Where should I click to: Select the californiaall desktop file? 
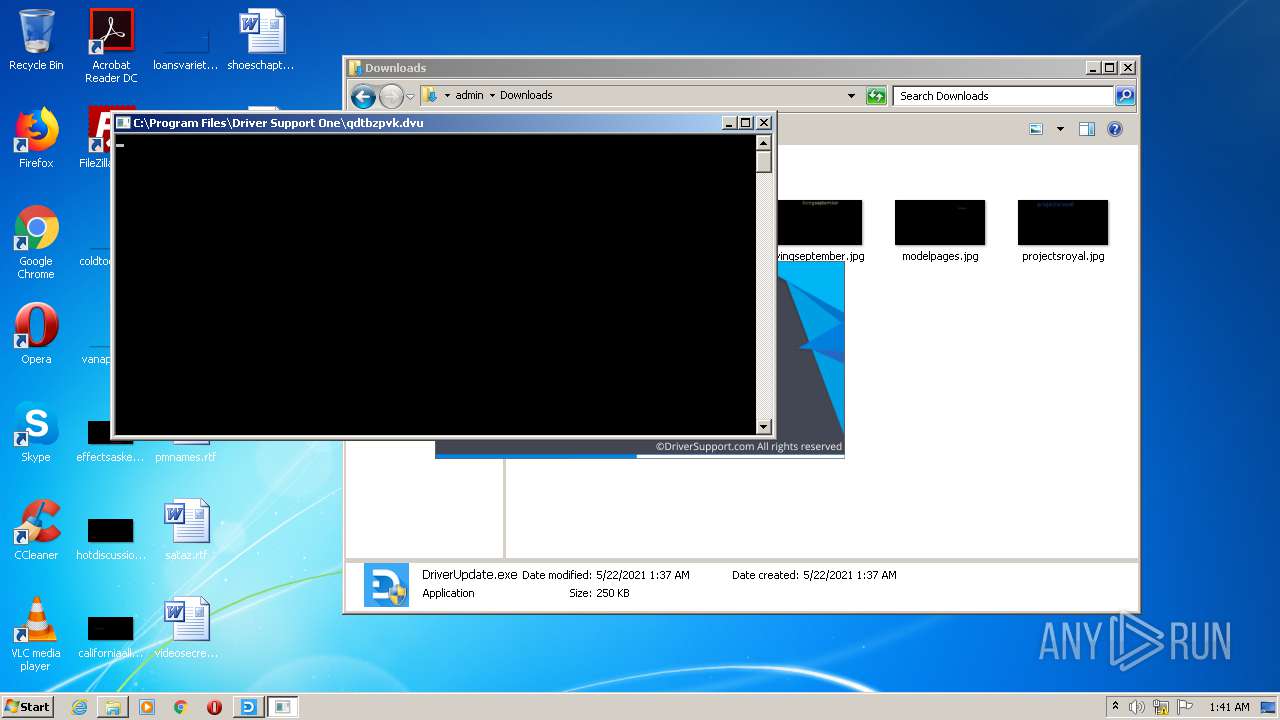point(111,635)
